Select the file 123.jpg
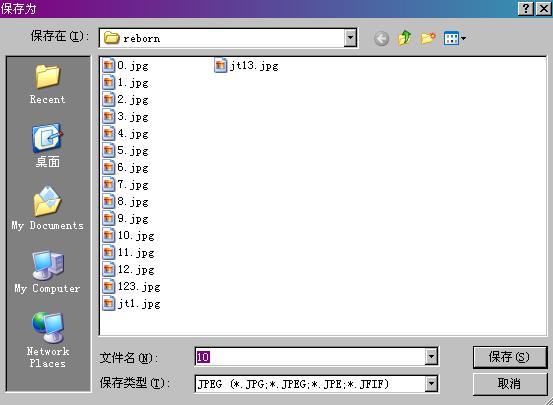This screenshot has height=405, width=553. (131, 286)
